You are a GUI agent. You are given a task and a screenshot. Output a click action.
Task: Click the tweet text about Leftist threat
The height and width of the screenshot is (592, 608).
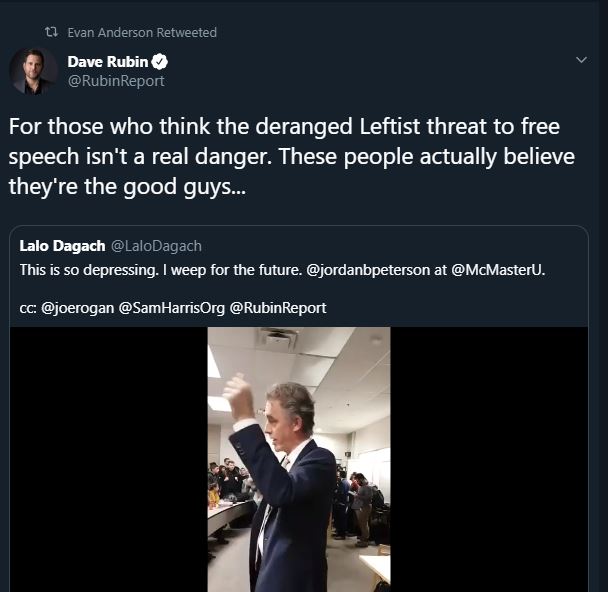pyautogui.click(x=284, y=158)
